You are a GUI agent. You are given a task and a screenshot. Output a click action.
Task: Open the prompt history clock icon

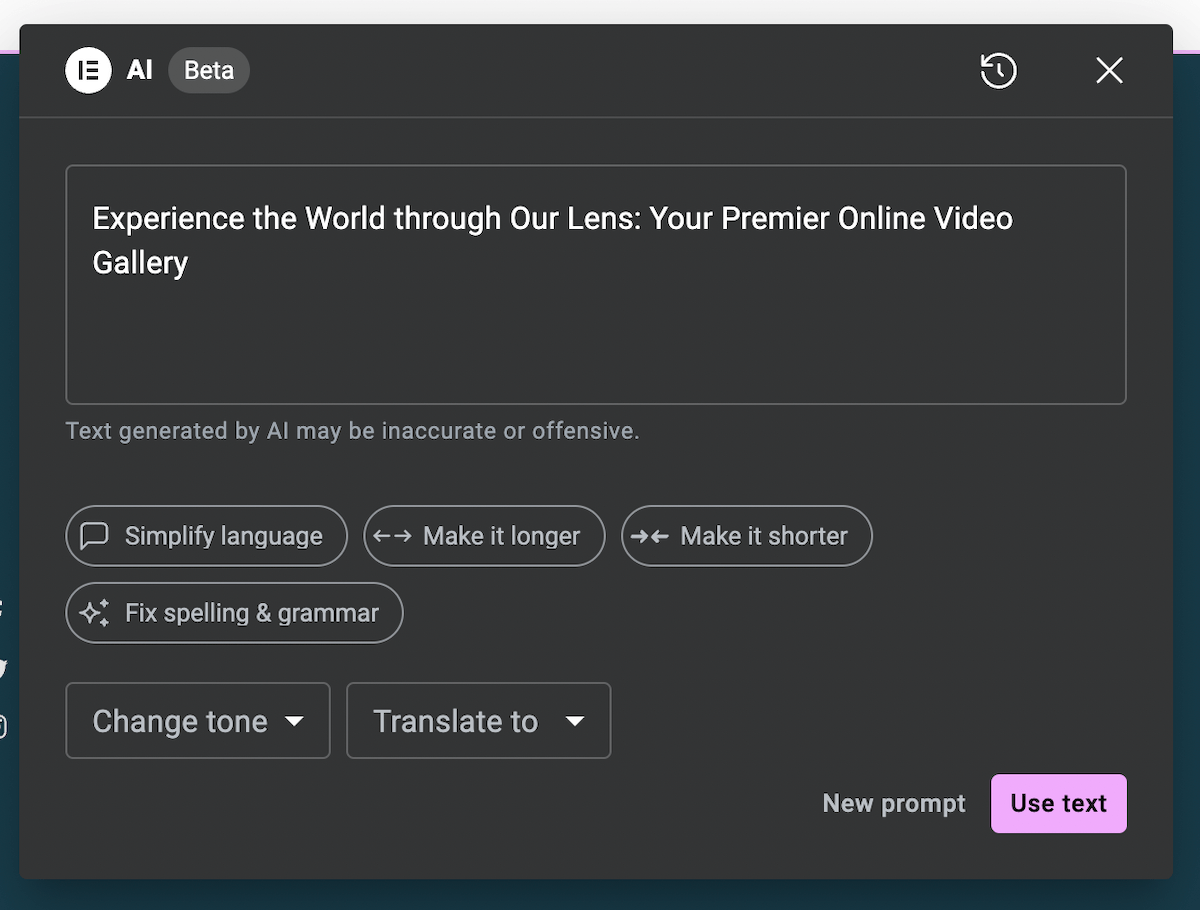(998, 71)
